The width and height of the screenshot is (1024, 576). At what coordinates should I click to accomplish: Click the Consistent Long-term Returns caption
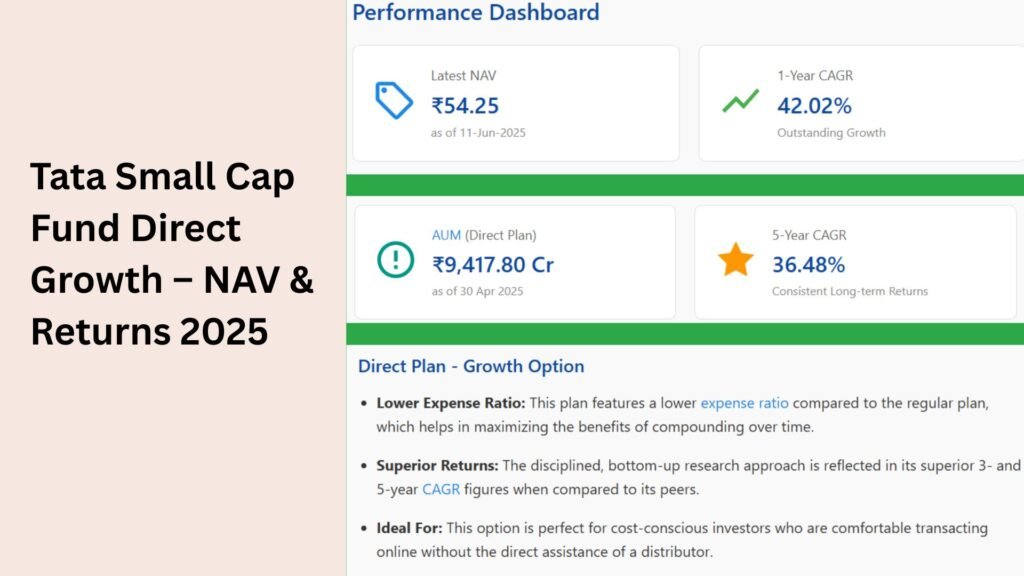coord(850,291)
